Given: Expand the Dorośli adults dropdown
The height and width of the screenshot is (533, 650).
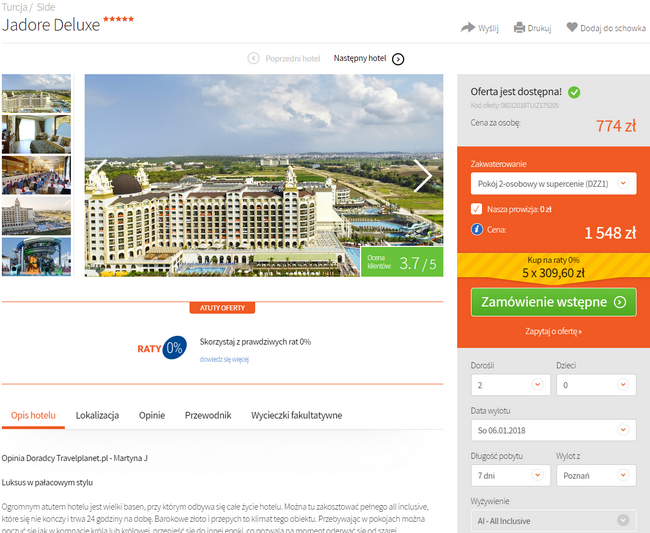Looking at the screenshot, I should click(x=511, y=385).
